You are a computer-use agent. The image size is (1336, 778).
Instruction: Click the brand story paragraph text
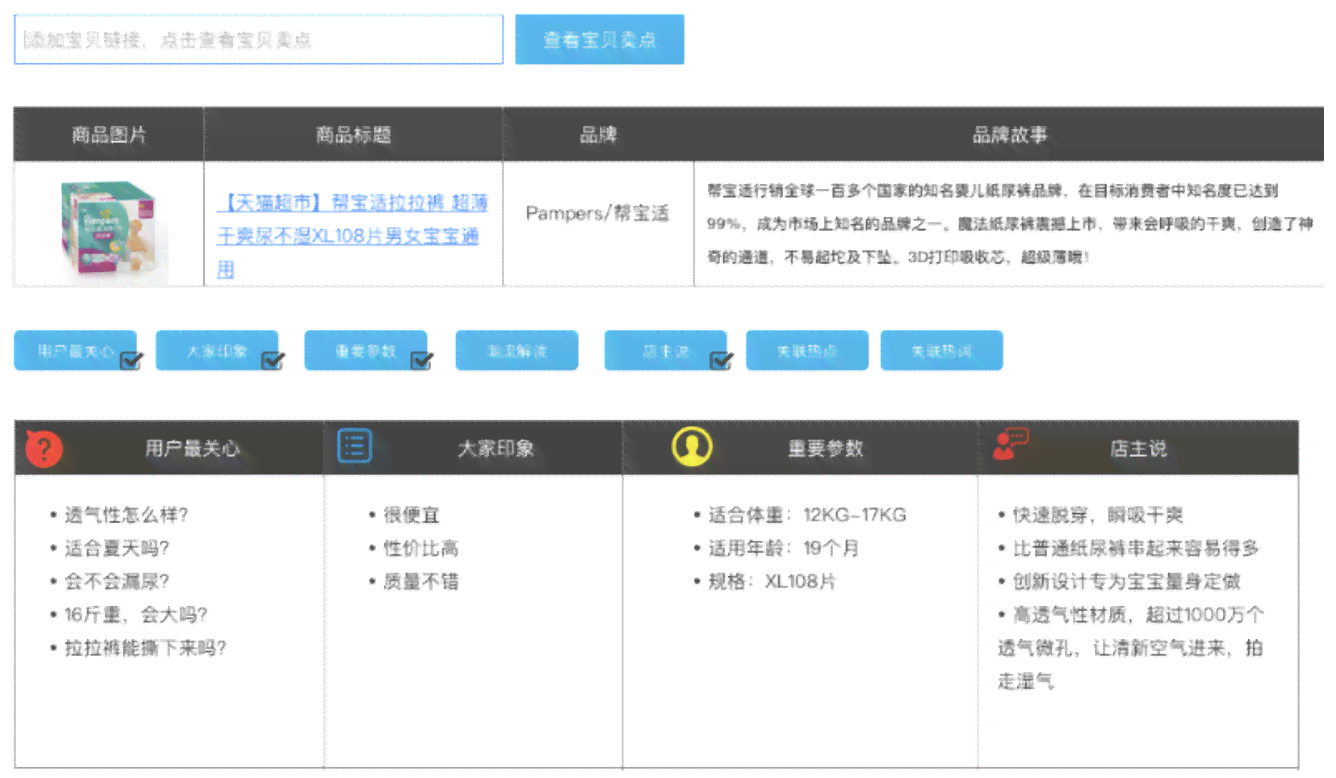coord(1009,223)
